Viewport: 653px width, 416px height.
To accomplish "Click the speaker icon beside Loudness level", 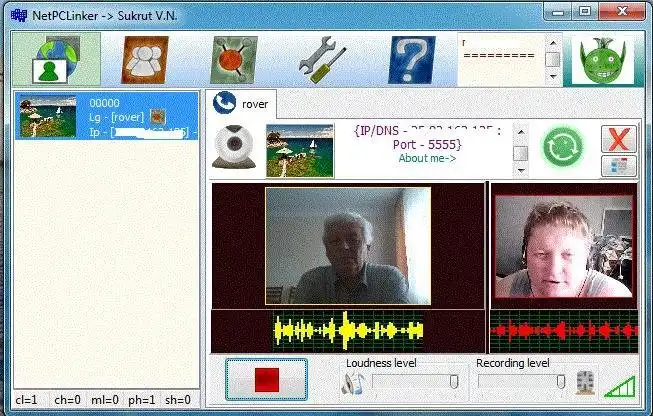I will [353, 383].
